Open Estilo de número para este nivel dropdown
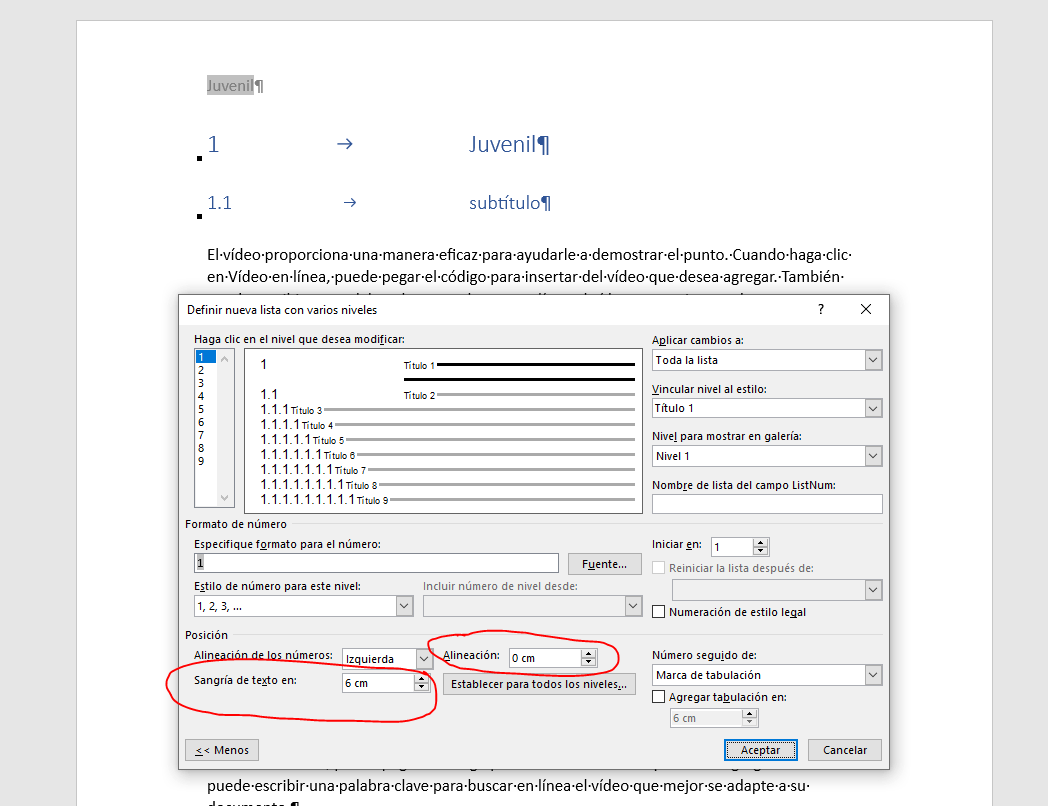Screen dimensions: 1048x806 tap(404, 606)
